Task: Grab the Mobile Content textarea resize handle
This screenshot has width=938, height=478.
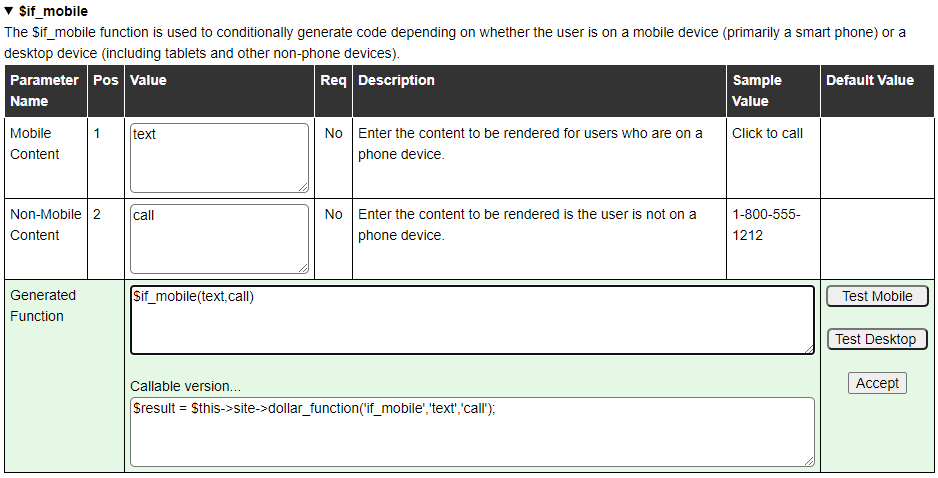Action: point(303,186)
